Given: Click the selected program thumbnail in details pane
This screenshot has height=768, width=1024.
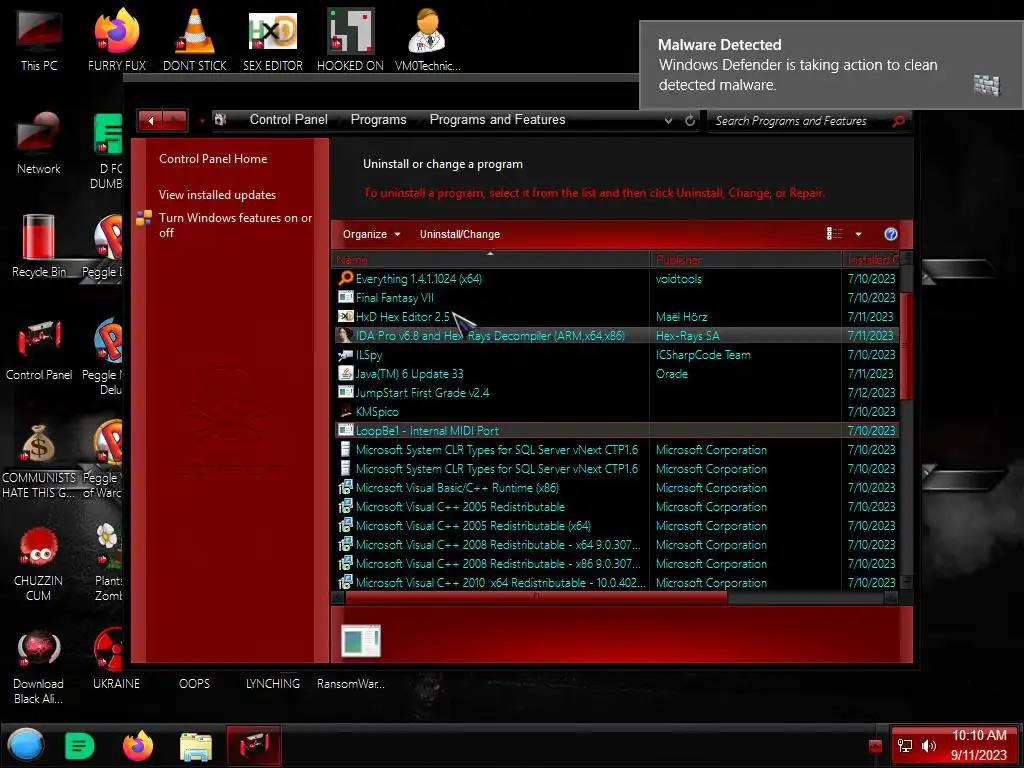Looking at the screenshot, I should pyautogui.click(x=360, y=641).
